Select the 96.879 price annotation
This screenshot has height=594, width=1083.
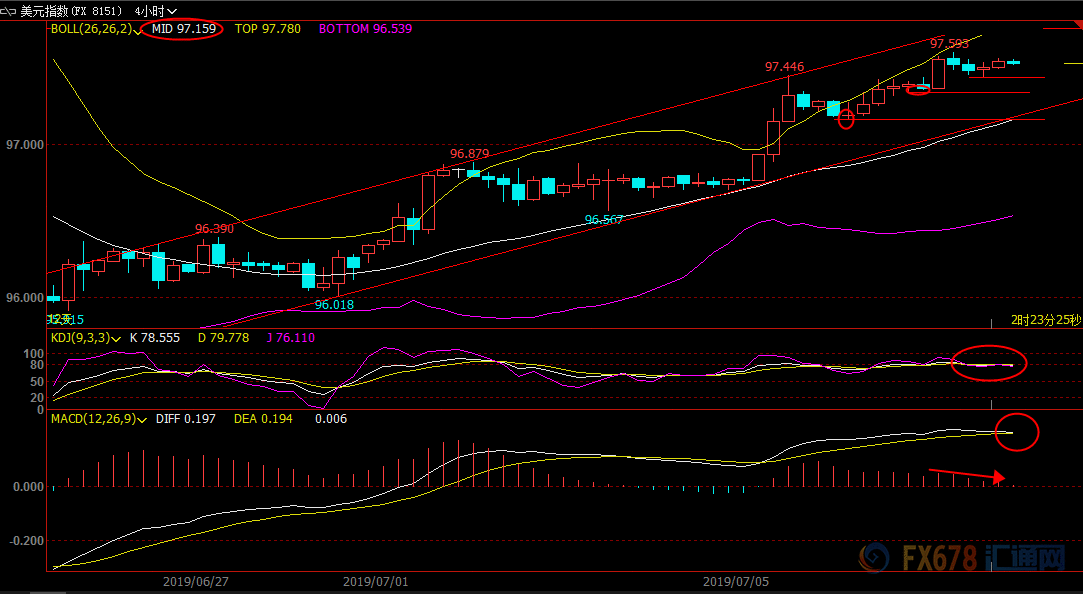(x=470, y=154)
